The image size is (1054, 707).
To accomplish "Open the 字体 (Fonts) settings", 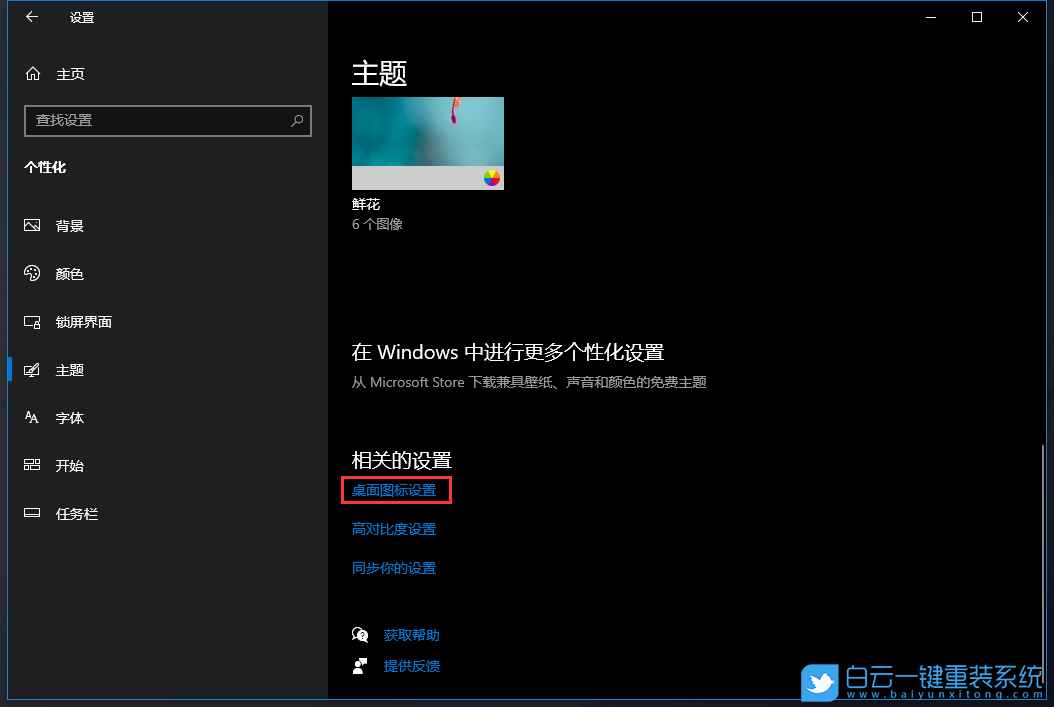I will (70, 417).
